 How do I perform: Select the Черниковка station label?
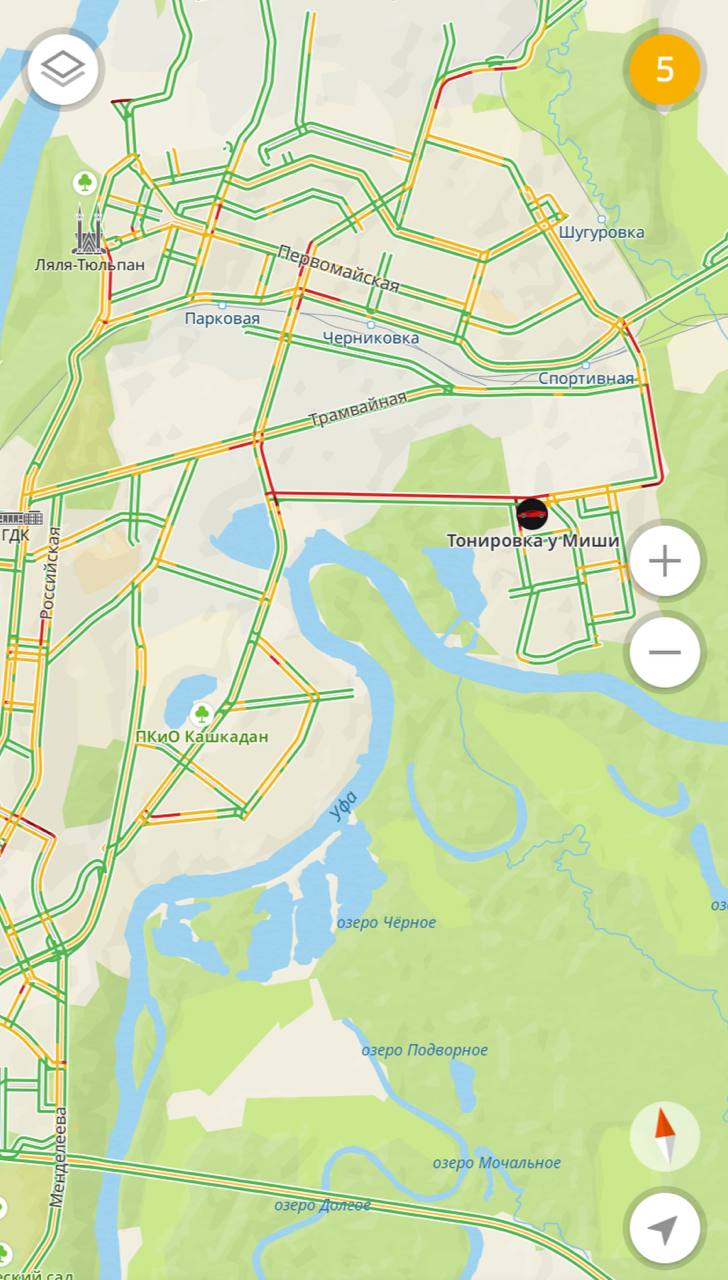pyautogui.click(x=371, y=338)
